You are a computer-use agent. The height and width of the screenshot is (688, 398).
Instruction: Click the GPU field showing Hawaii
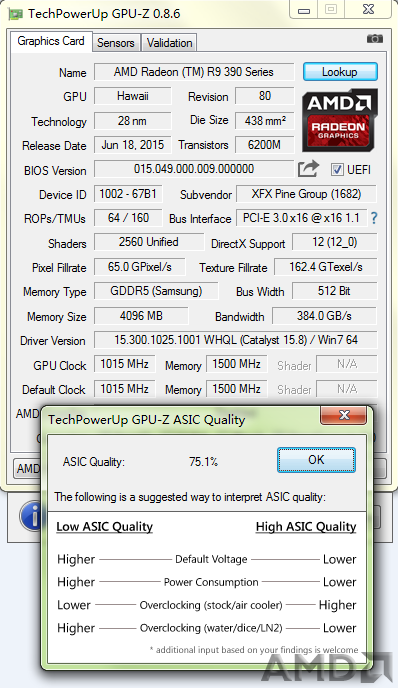[x=133, y=96]
